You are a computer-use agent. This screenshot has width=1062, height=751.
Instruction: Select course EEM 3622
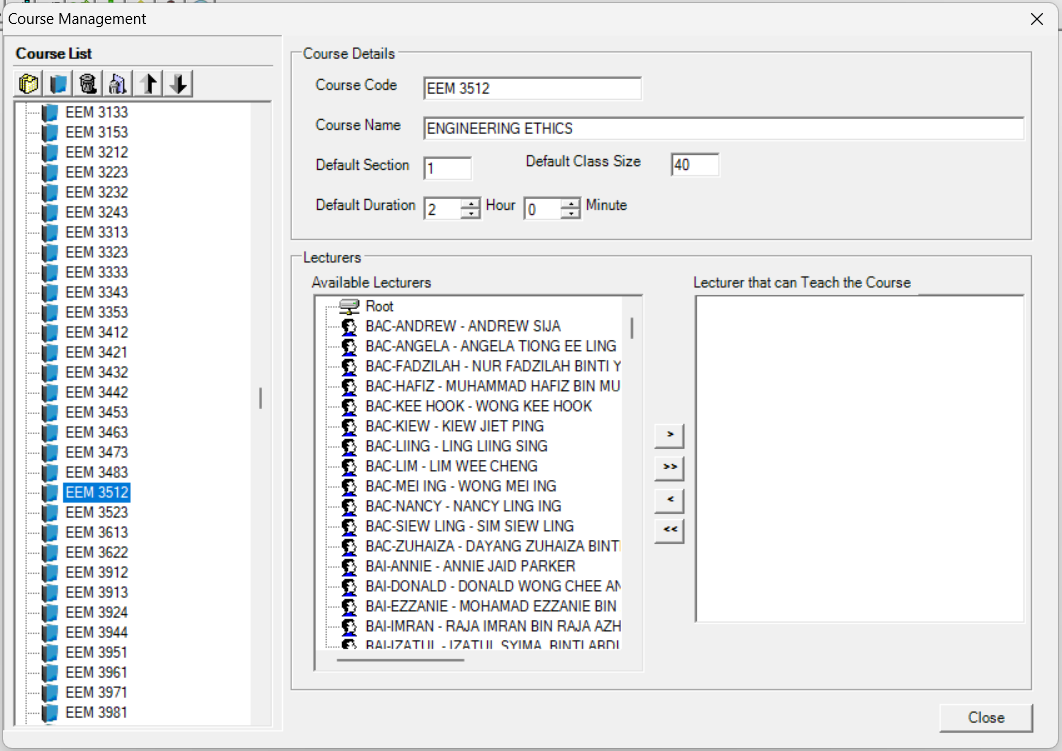point(97,553)
